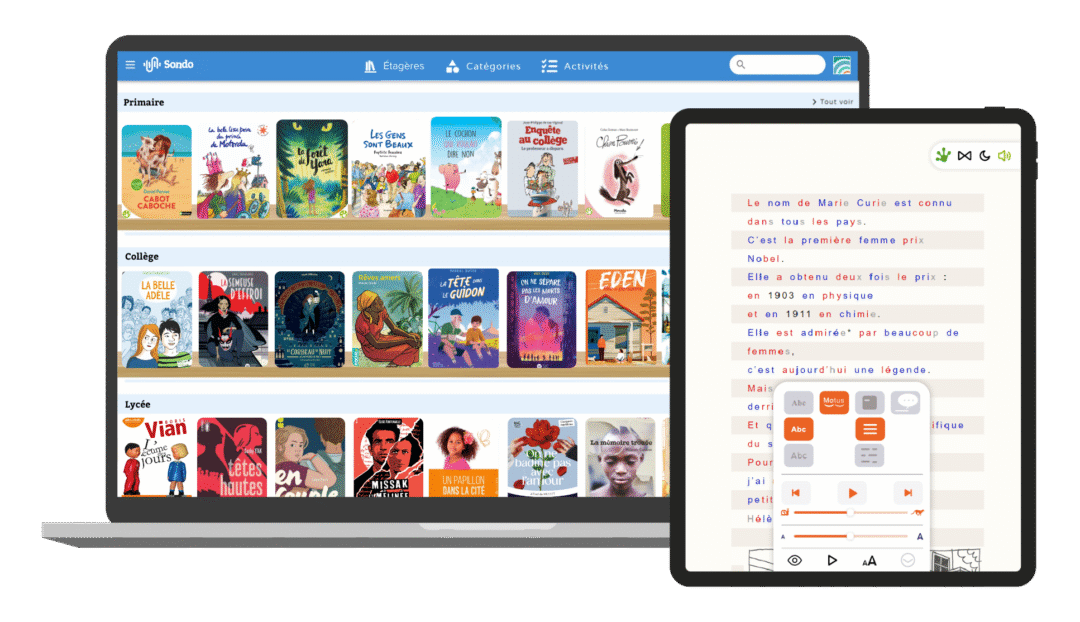Select the top grey 'Abc' text style

coord(798,403)
